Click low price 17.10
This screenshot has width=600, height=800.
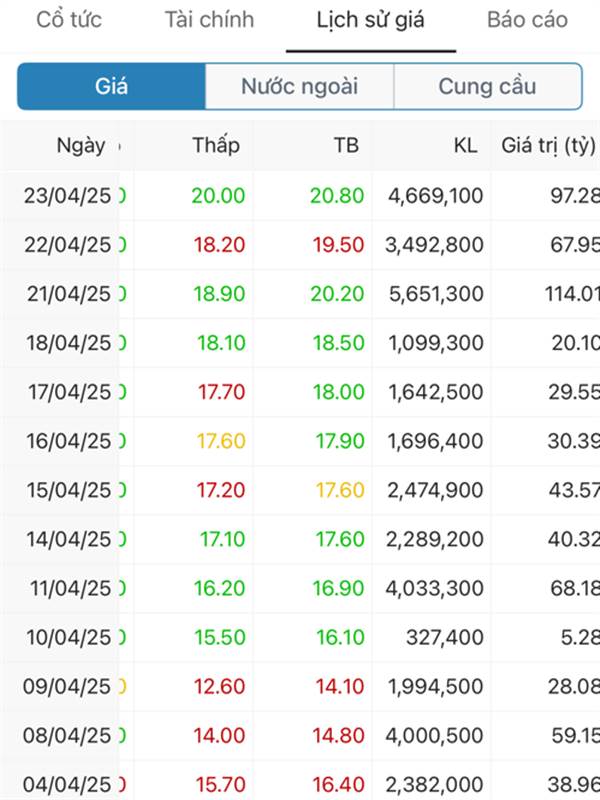click(x=222, y=539)
